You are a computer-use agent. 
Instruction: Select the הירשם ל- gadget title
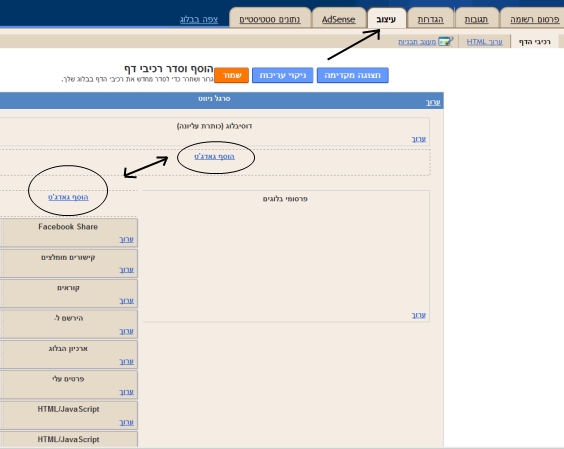point(68,318)
